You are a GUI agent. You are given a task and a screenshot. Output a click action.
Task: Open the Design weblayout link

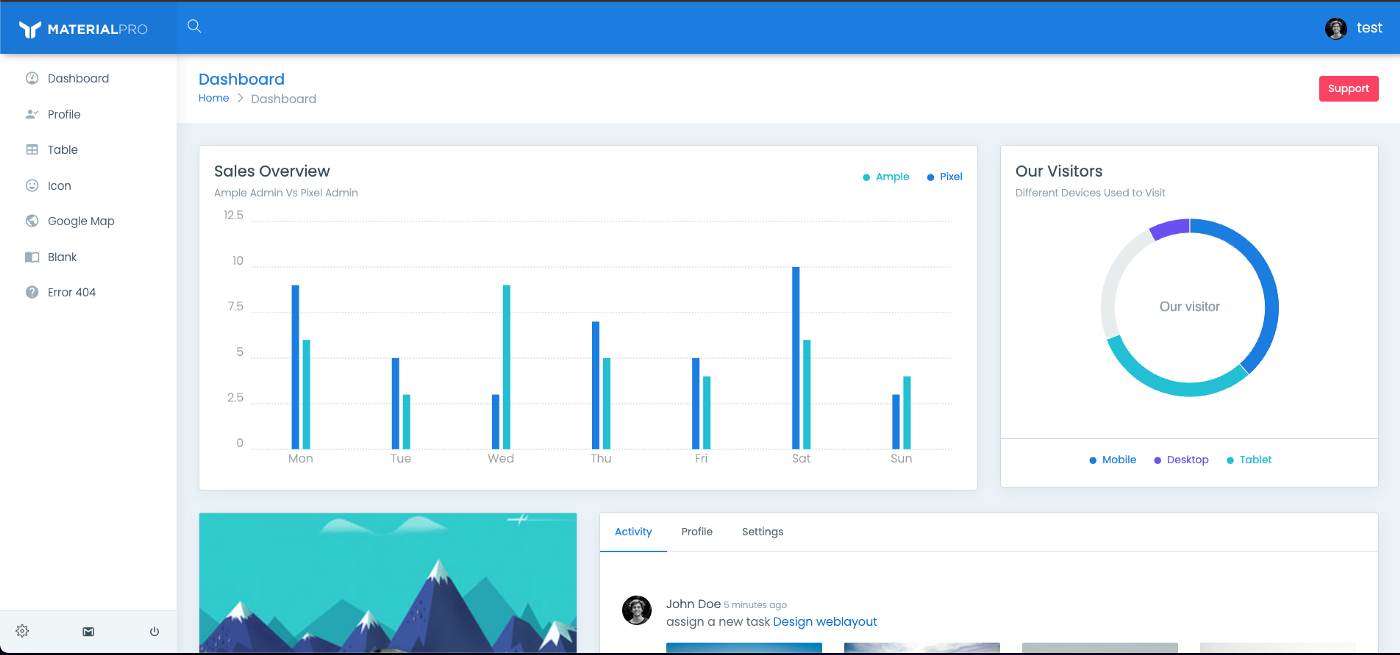click(x=825, y=622)
